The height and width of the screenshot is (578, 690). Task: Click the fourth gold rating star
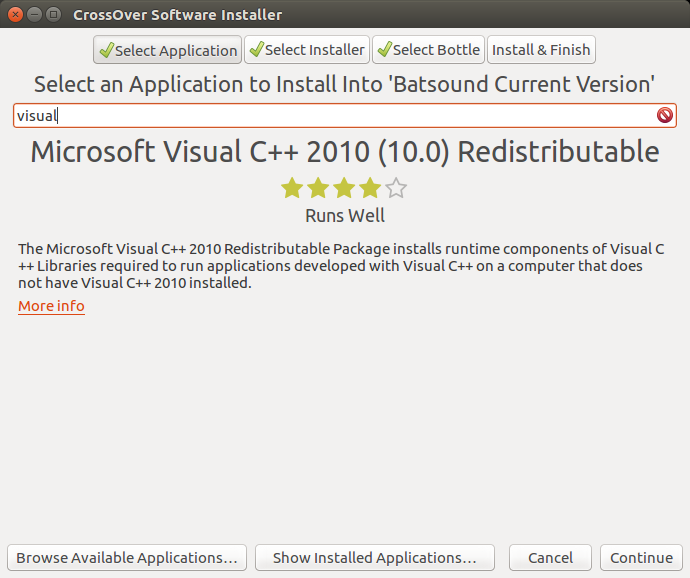coord(370,188)
